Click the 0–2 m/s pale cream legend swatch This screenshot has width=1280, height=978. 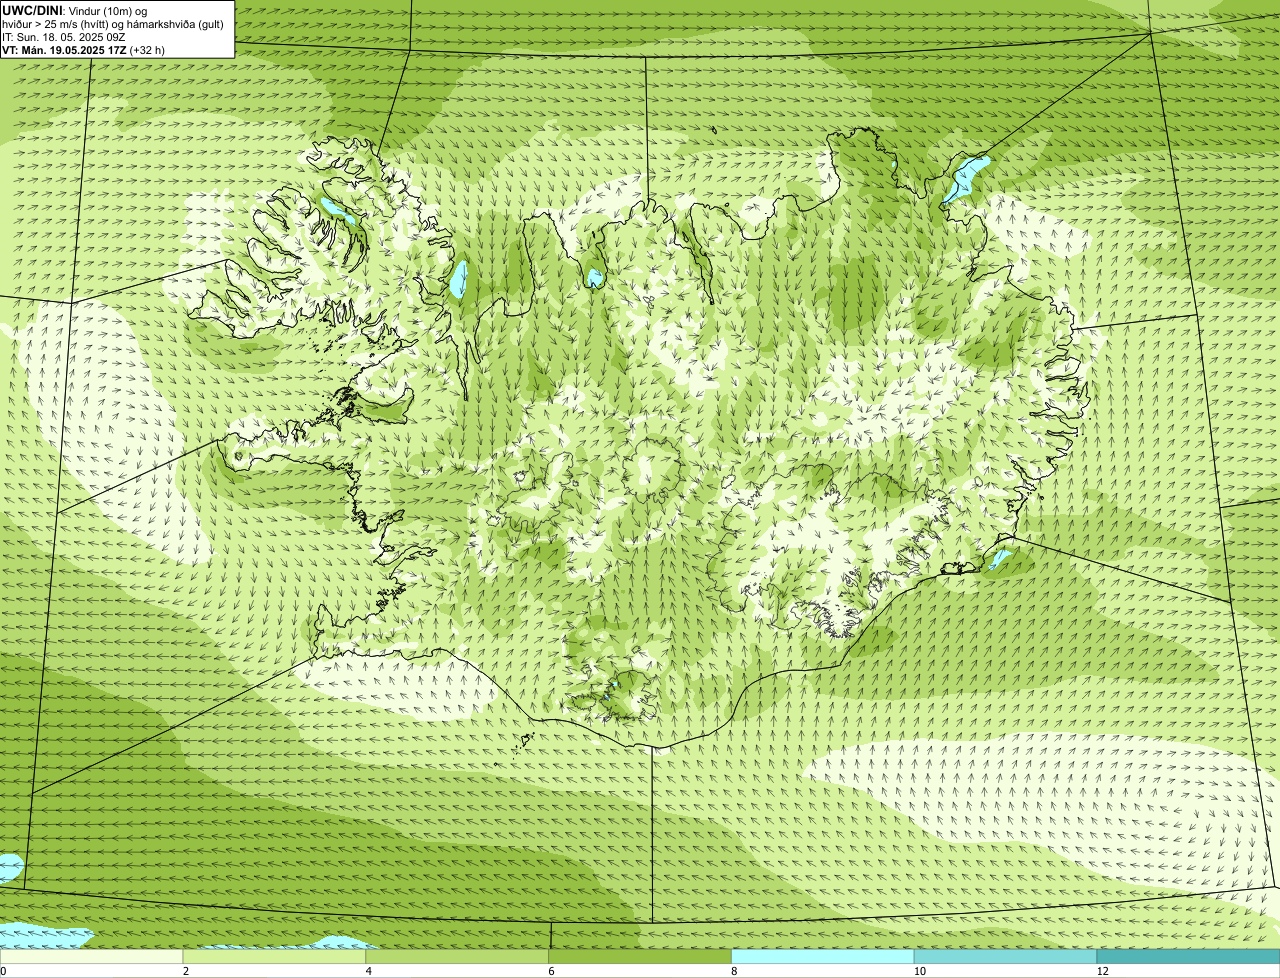coord(92,956)
